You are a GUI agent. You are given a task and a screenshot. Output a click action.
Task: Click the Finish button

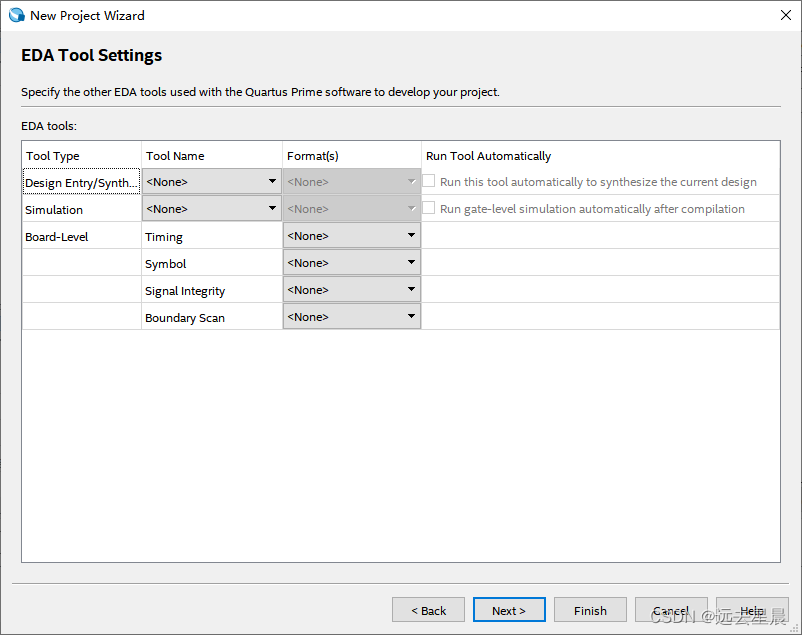point(590,610)
